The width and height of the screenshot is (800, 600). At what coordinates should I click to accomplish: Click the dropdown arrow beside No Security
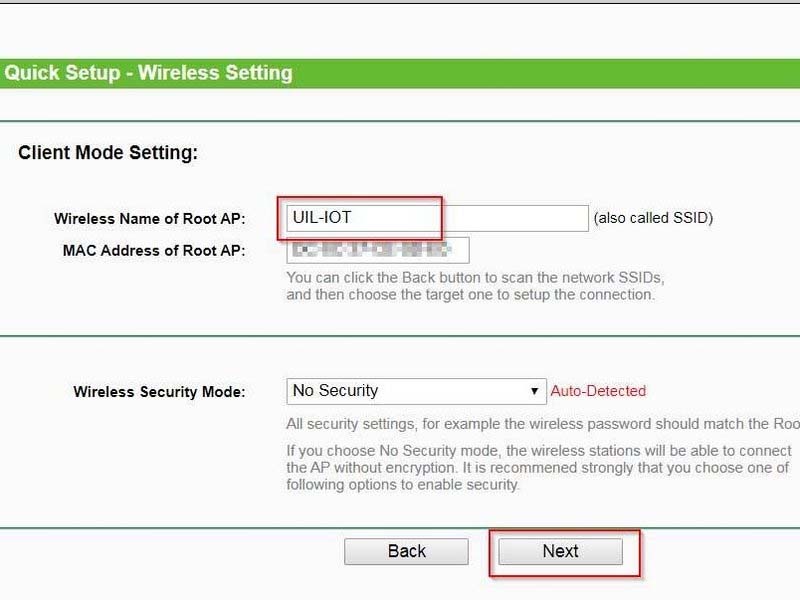pyautogui.click(x=536, y=391)
